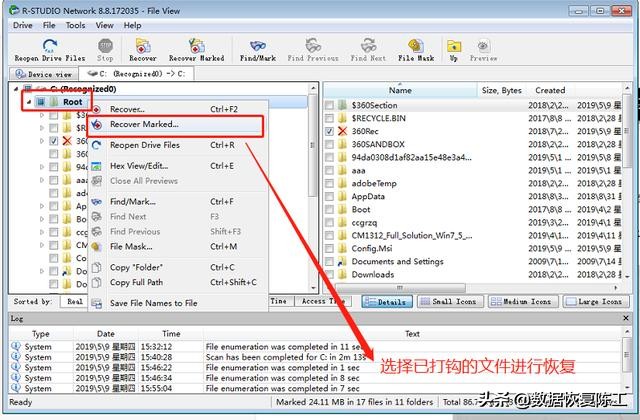Sort the file list by Created column
Viewport: 640px width, 420px height.
click(550, 90)
